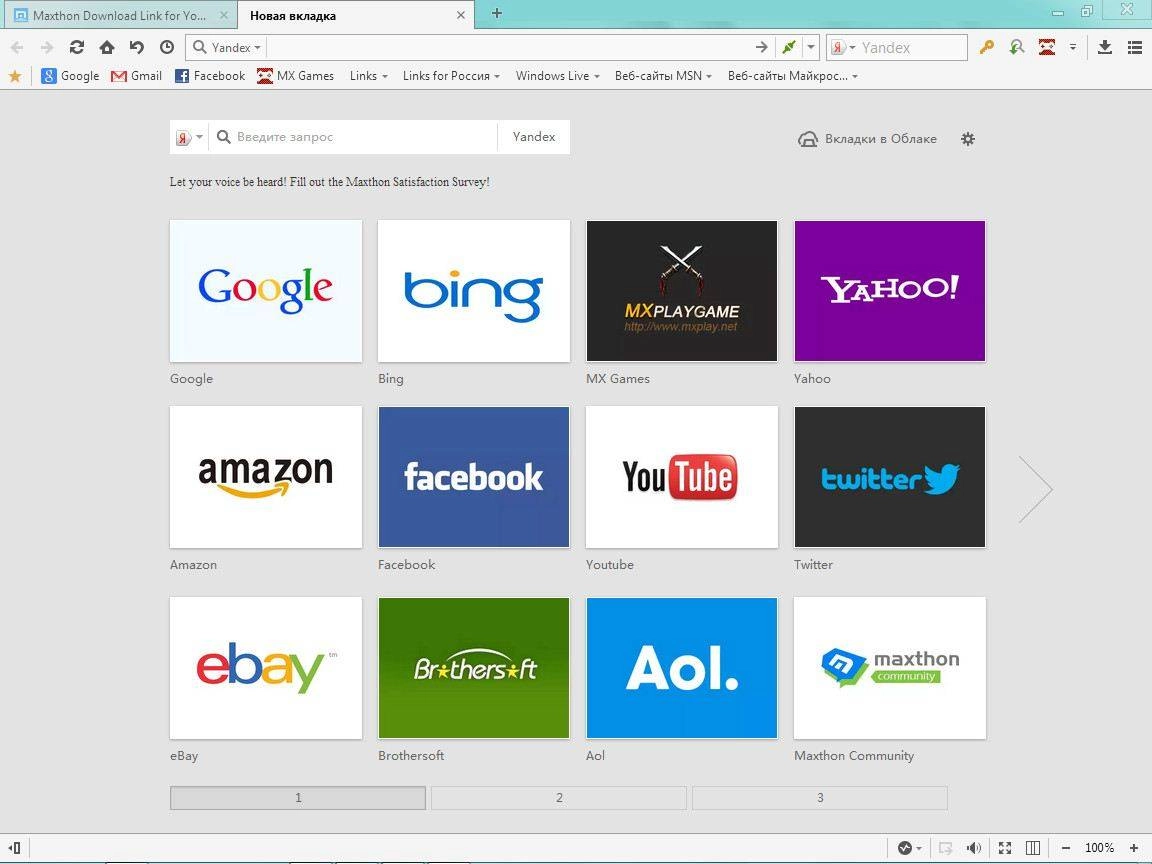
Task: Open the Aol quick access tile
Action: (682, 668)
